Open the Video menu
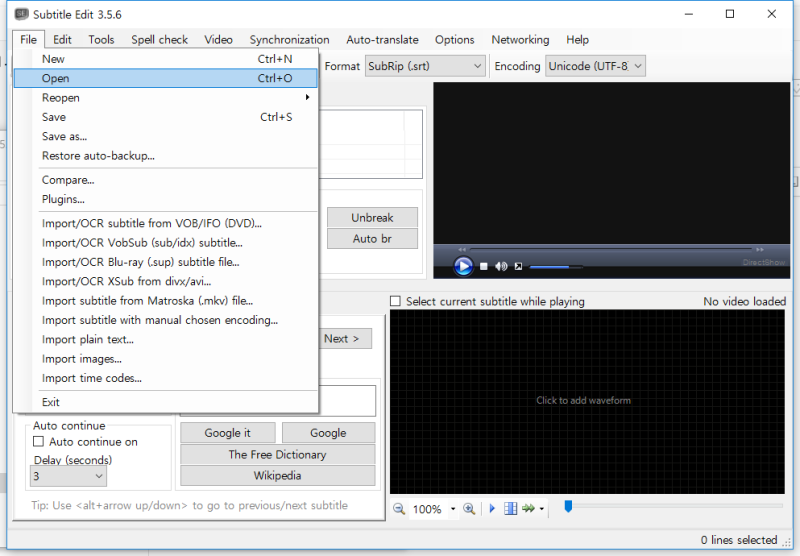 click(x=218, y=40)
